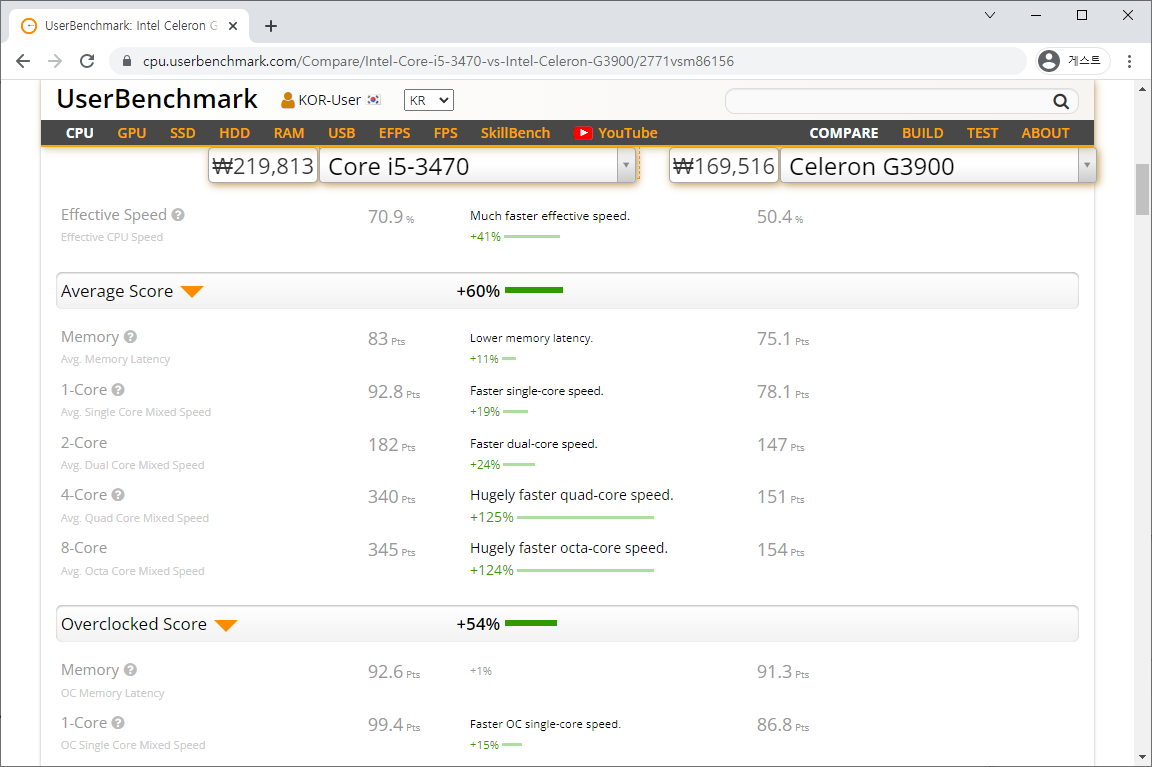Click the 340 Pts quad-core score

[392, 497]
